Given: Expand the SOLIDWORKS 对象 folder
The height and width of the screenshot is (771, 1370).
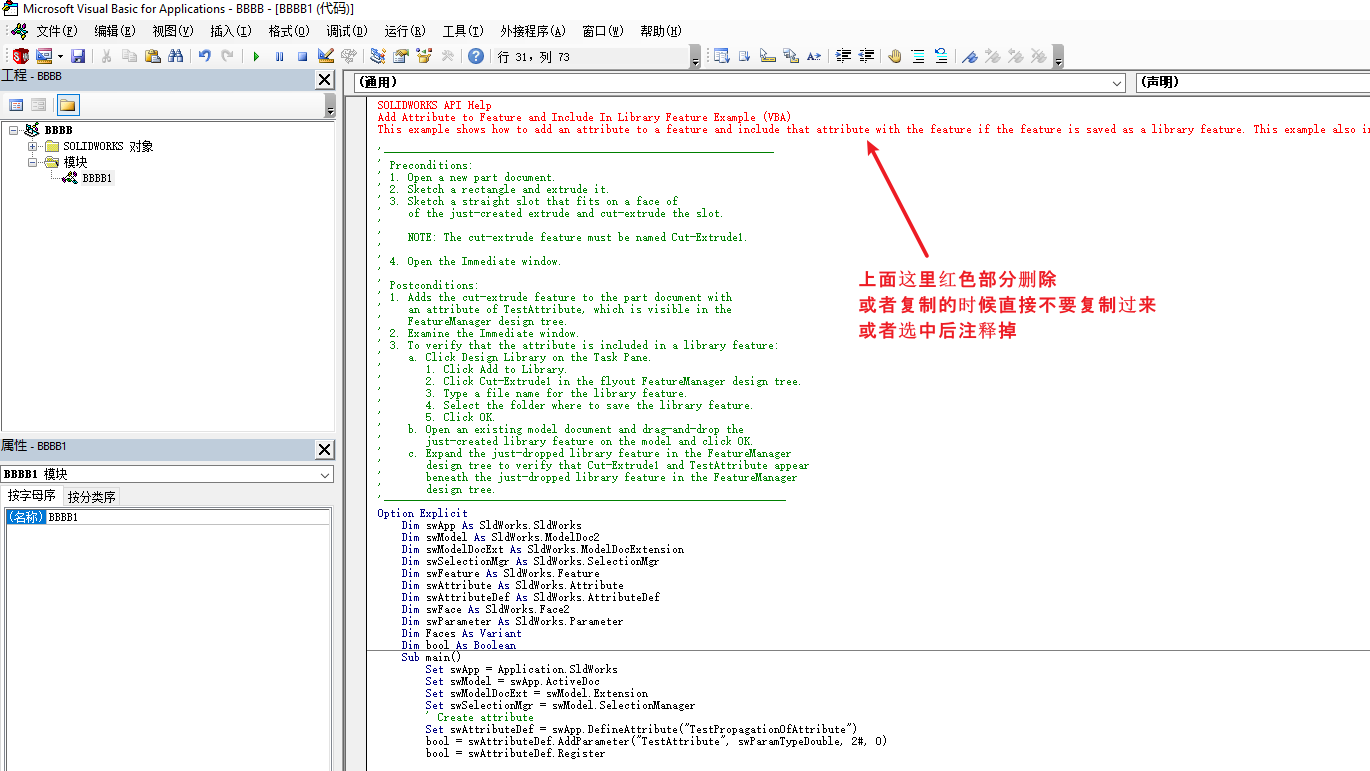Looking at the screenshot, I should 33,146.
